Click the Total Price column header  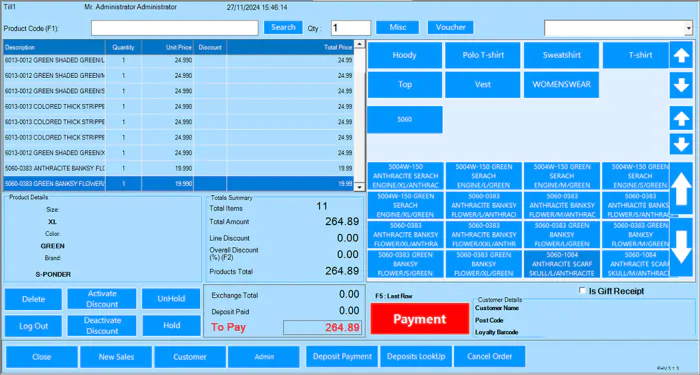coord(290,47)
